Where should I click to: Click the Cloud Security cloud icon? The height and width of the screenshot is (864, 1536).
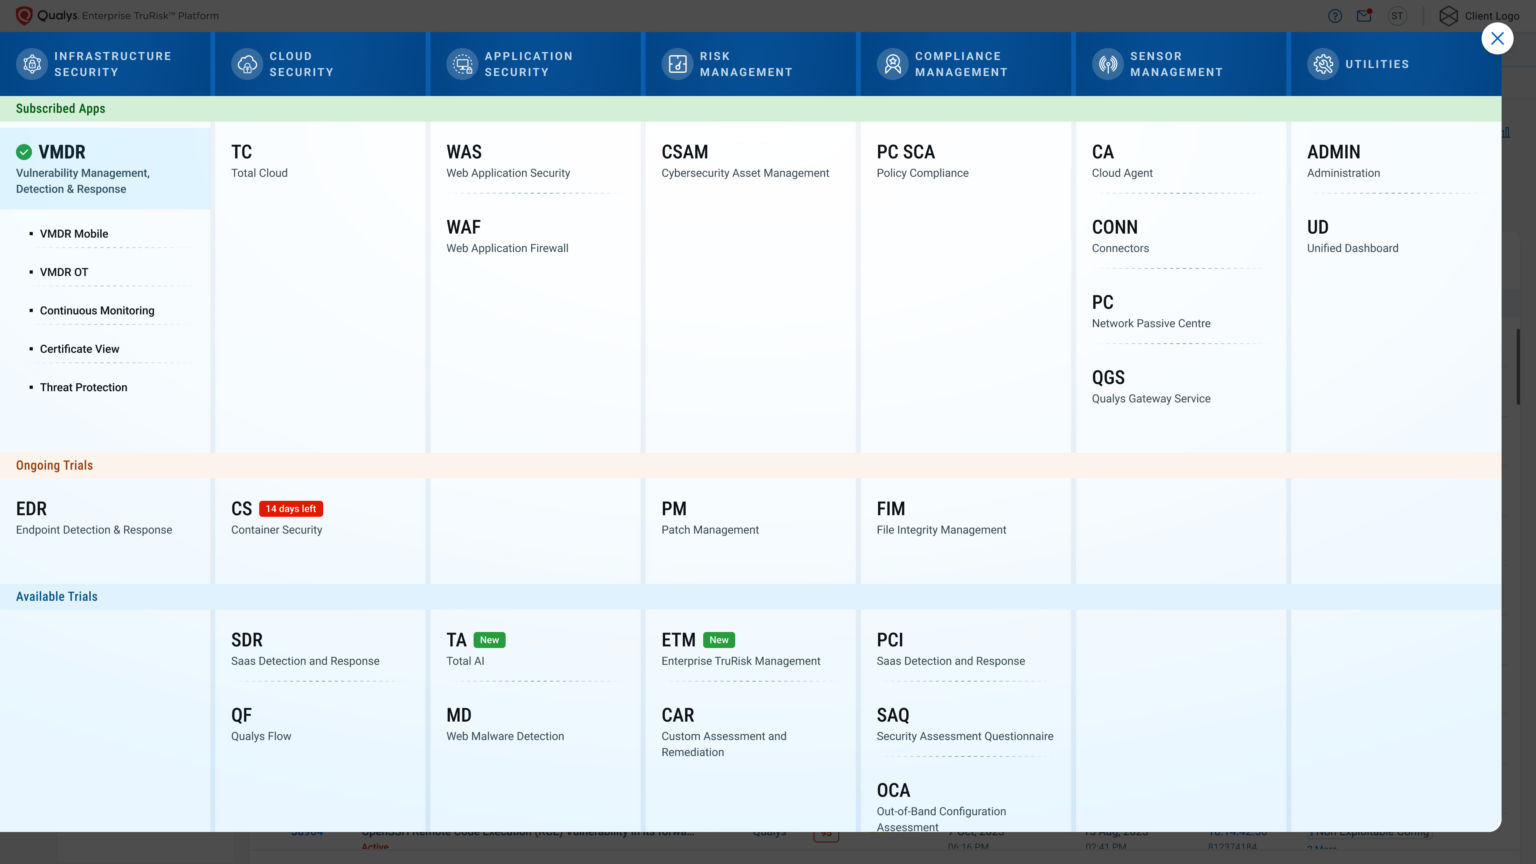point(246,63)
